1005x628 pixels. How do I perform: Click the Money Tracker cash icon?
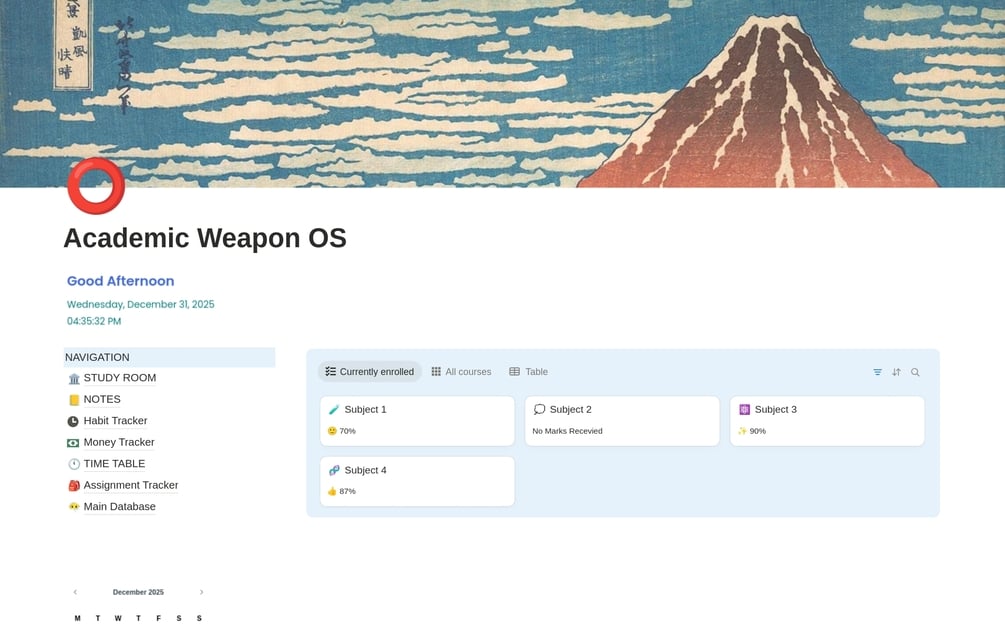(73, 443)
